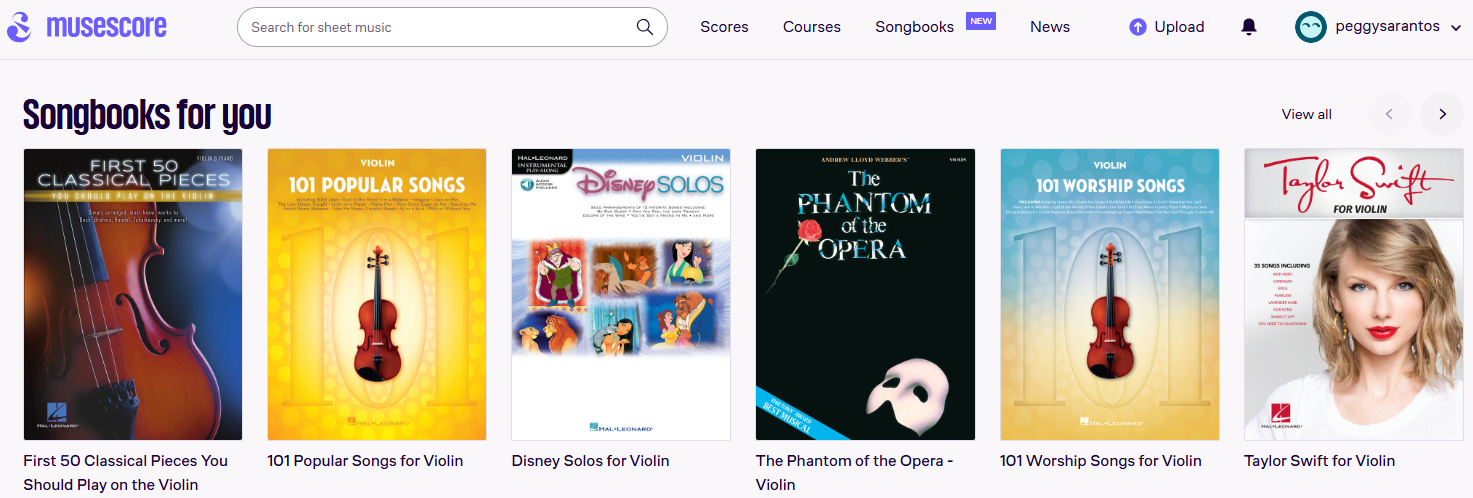Image resolution: width=1473 pixels, height=498 pixels.
Task: Open the notifications bell
Action: [x=1249, y=27]
